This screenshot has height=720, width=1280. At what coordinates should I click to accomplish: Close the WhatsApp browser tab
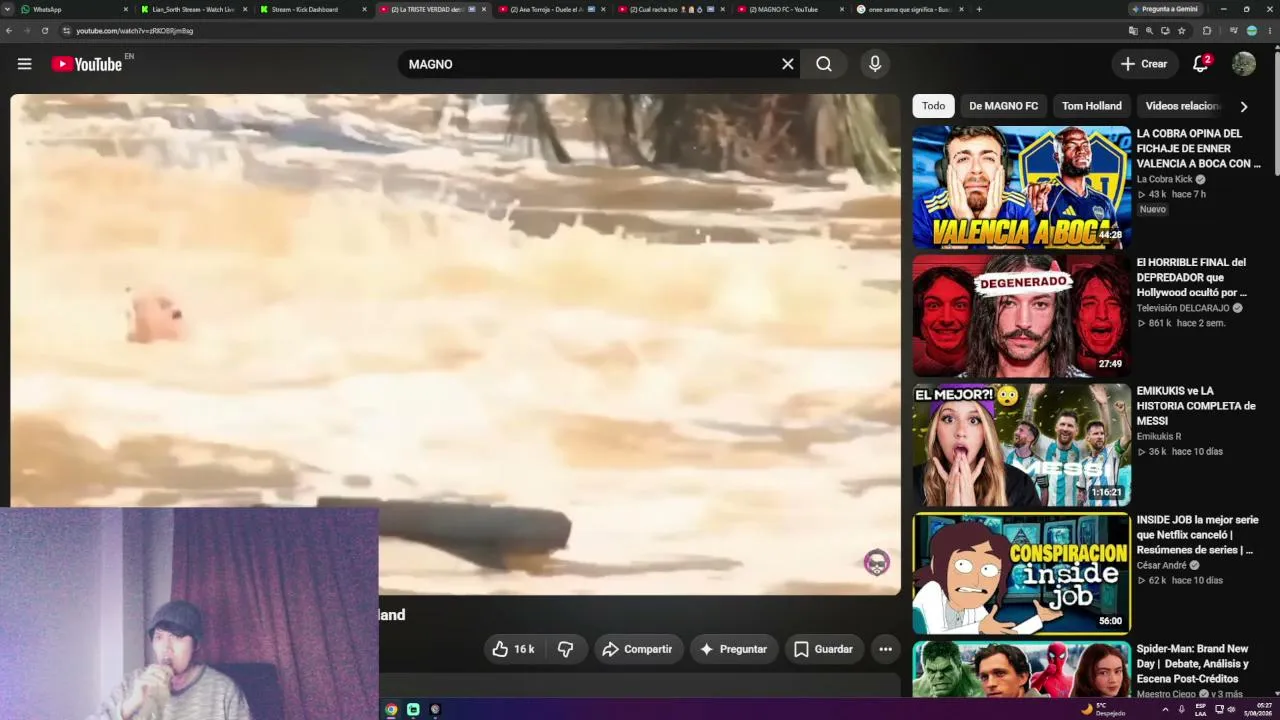pyautogui.click(x=126, y=9)
